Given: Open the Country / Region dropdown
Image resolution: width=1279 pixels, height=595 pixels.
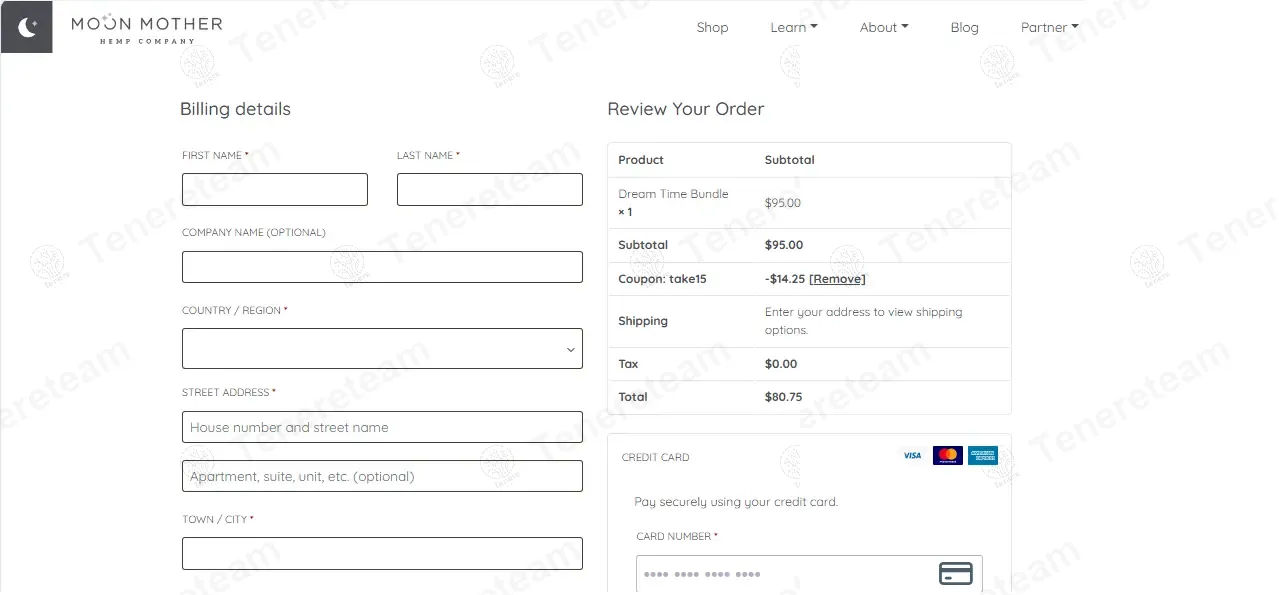Looking at the screenshot, I should [382, 349].
